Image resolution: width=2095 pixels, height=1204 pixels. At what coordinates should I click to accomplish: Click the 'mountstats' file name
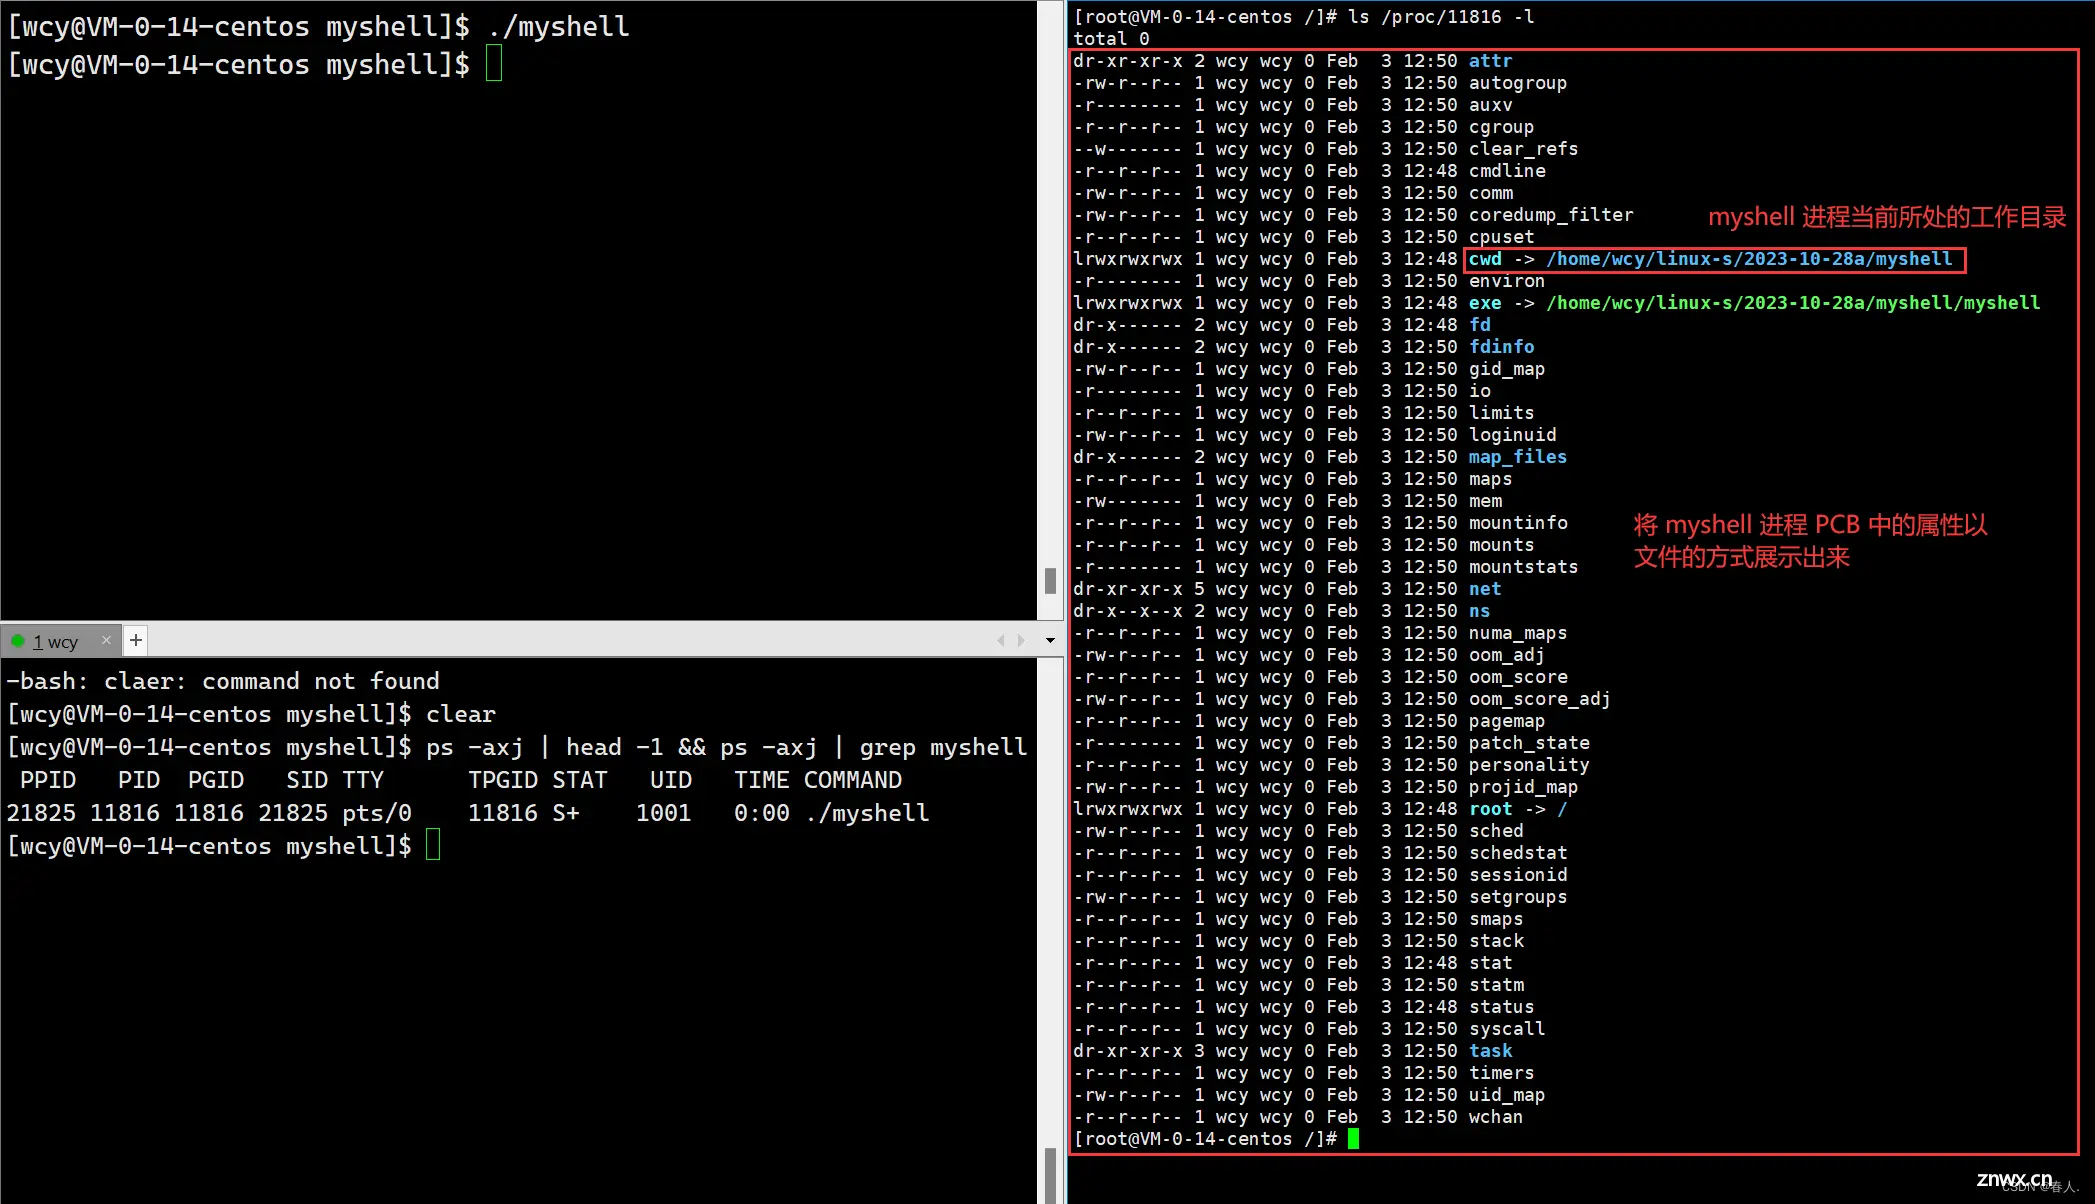tap(1523, 567)
